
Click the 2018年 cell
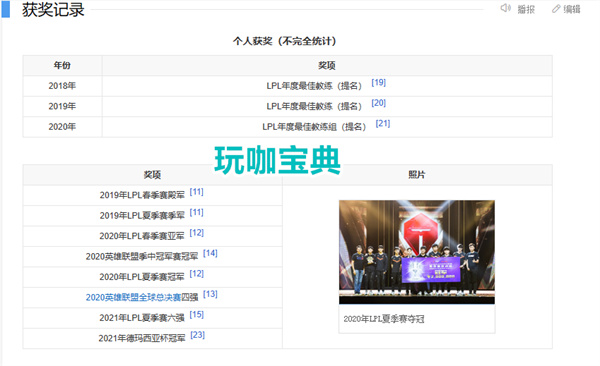pos(62,86)
